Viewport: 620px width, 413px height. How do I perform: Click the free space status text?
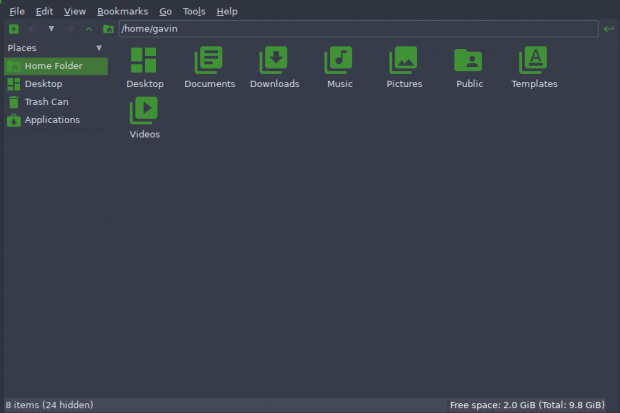527,405
